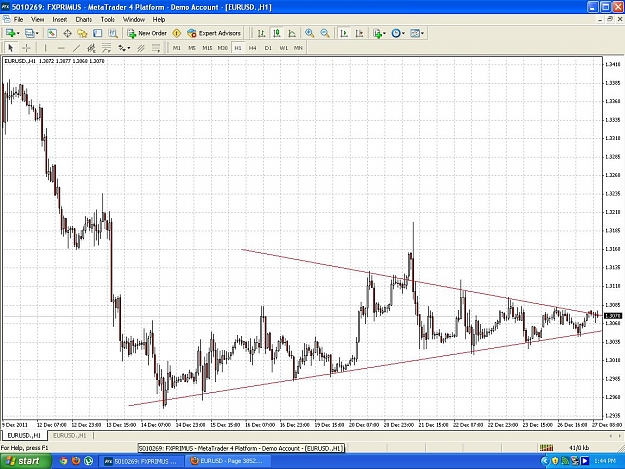Click the New Order button

[x=147, y=33]
